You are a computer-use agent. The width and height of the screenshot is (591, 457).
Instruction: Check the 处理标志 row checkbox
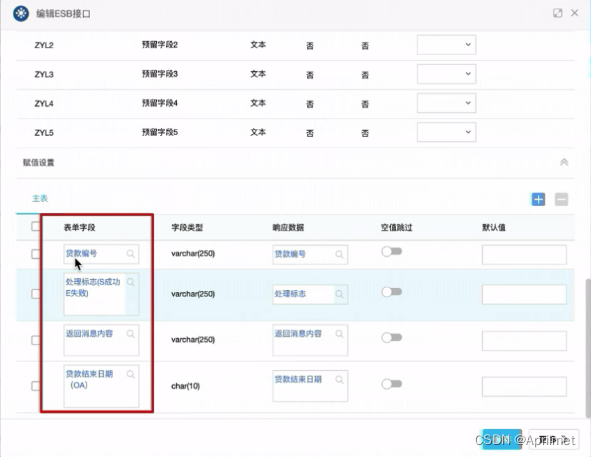pyautogui.click(x=35, y=294)
